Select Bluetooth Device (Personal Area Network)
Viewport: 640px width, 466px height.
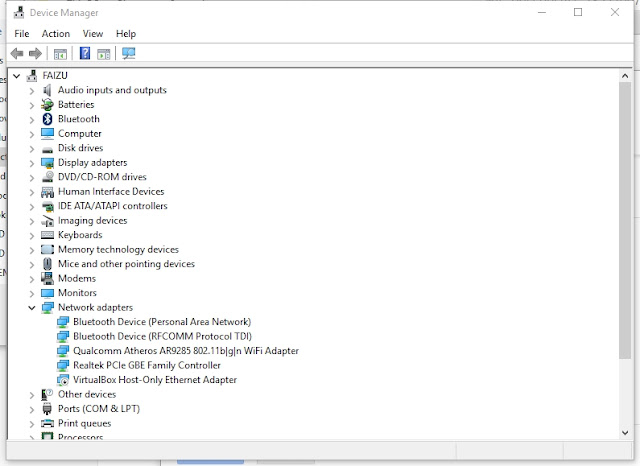pos(162,322)
